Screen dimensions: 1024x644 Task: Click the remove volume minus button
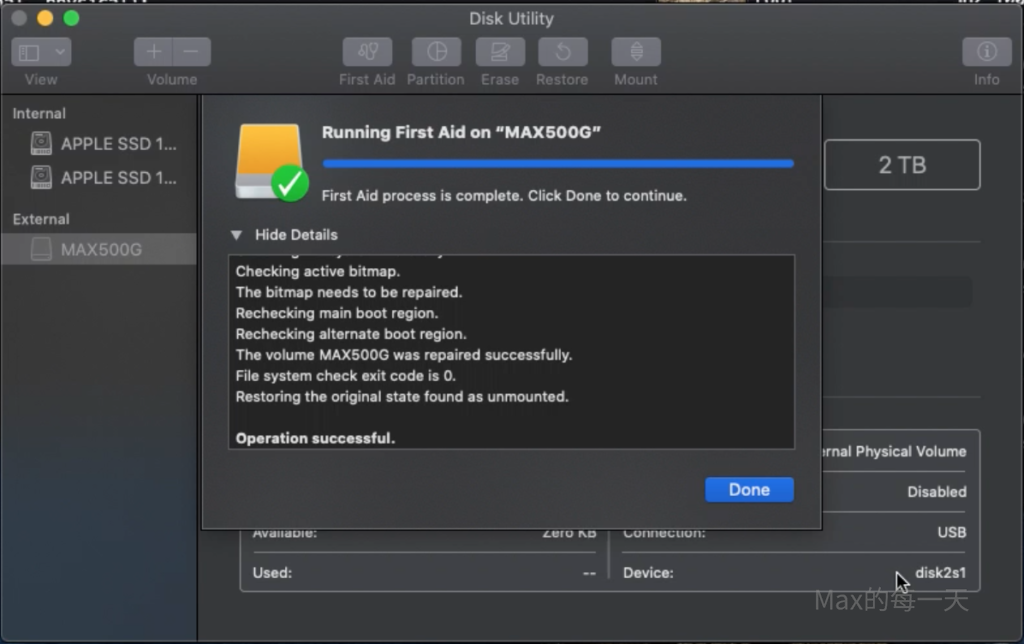[191, 52]
